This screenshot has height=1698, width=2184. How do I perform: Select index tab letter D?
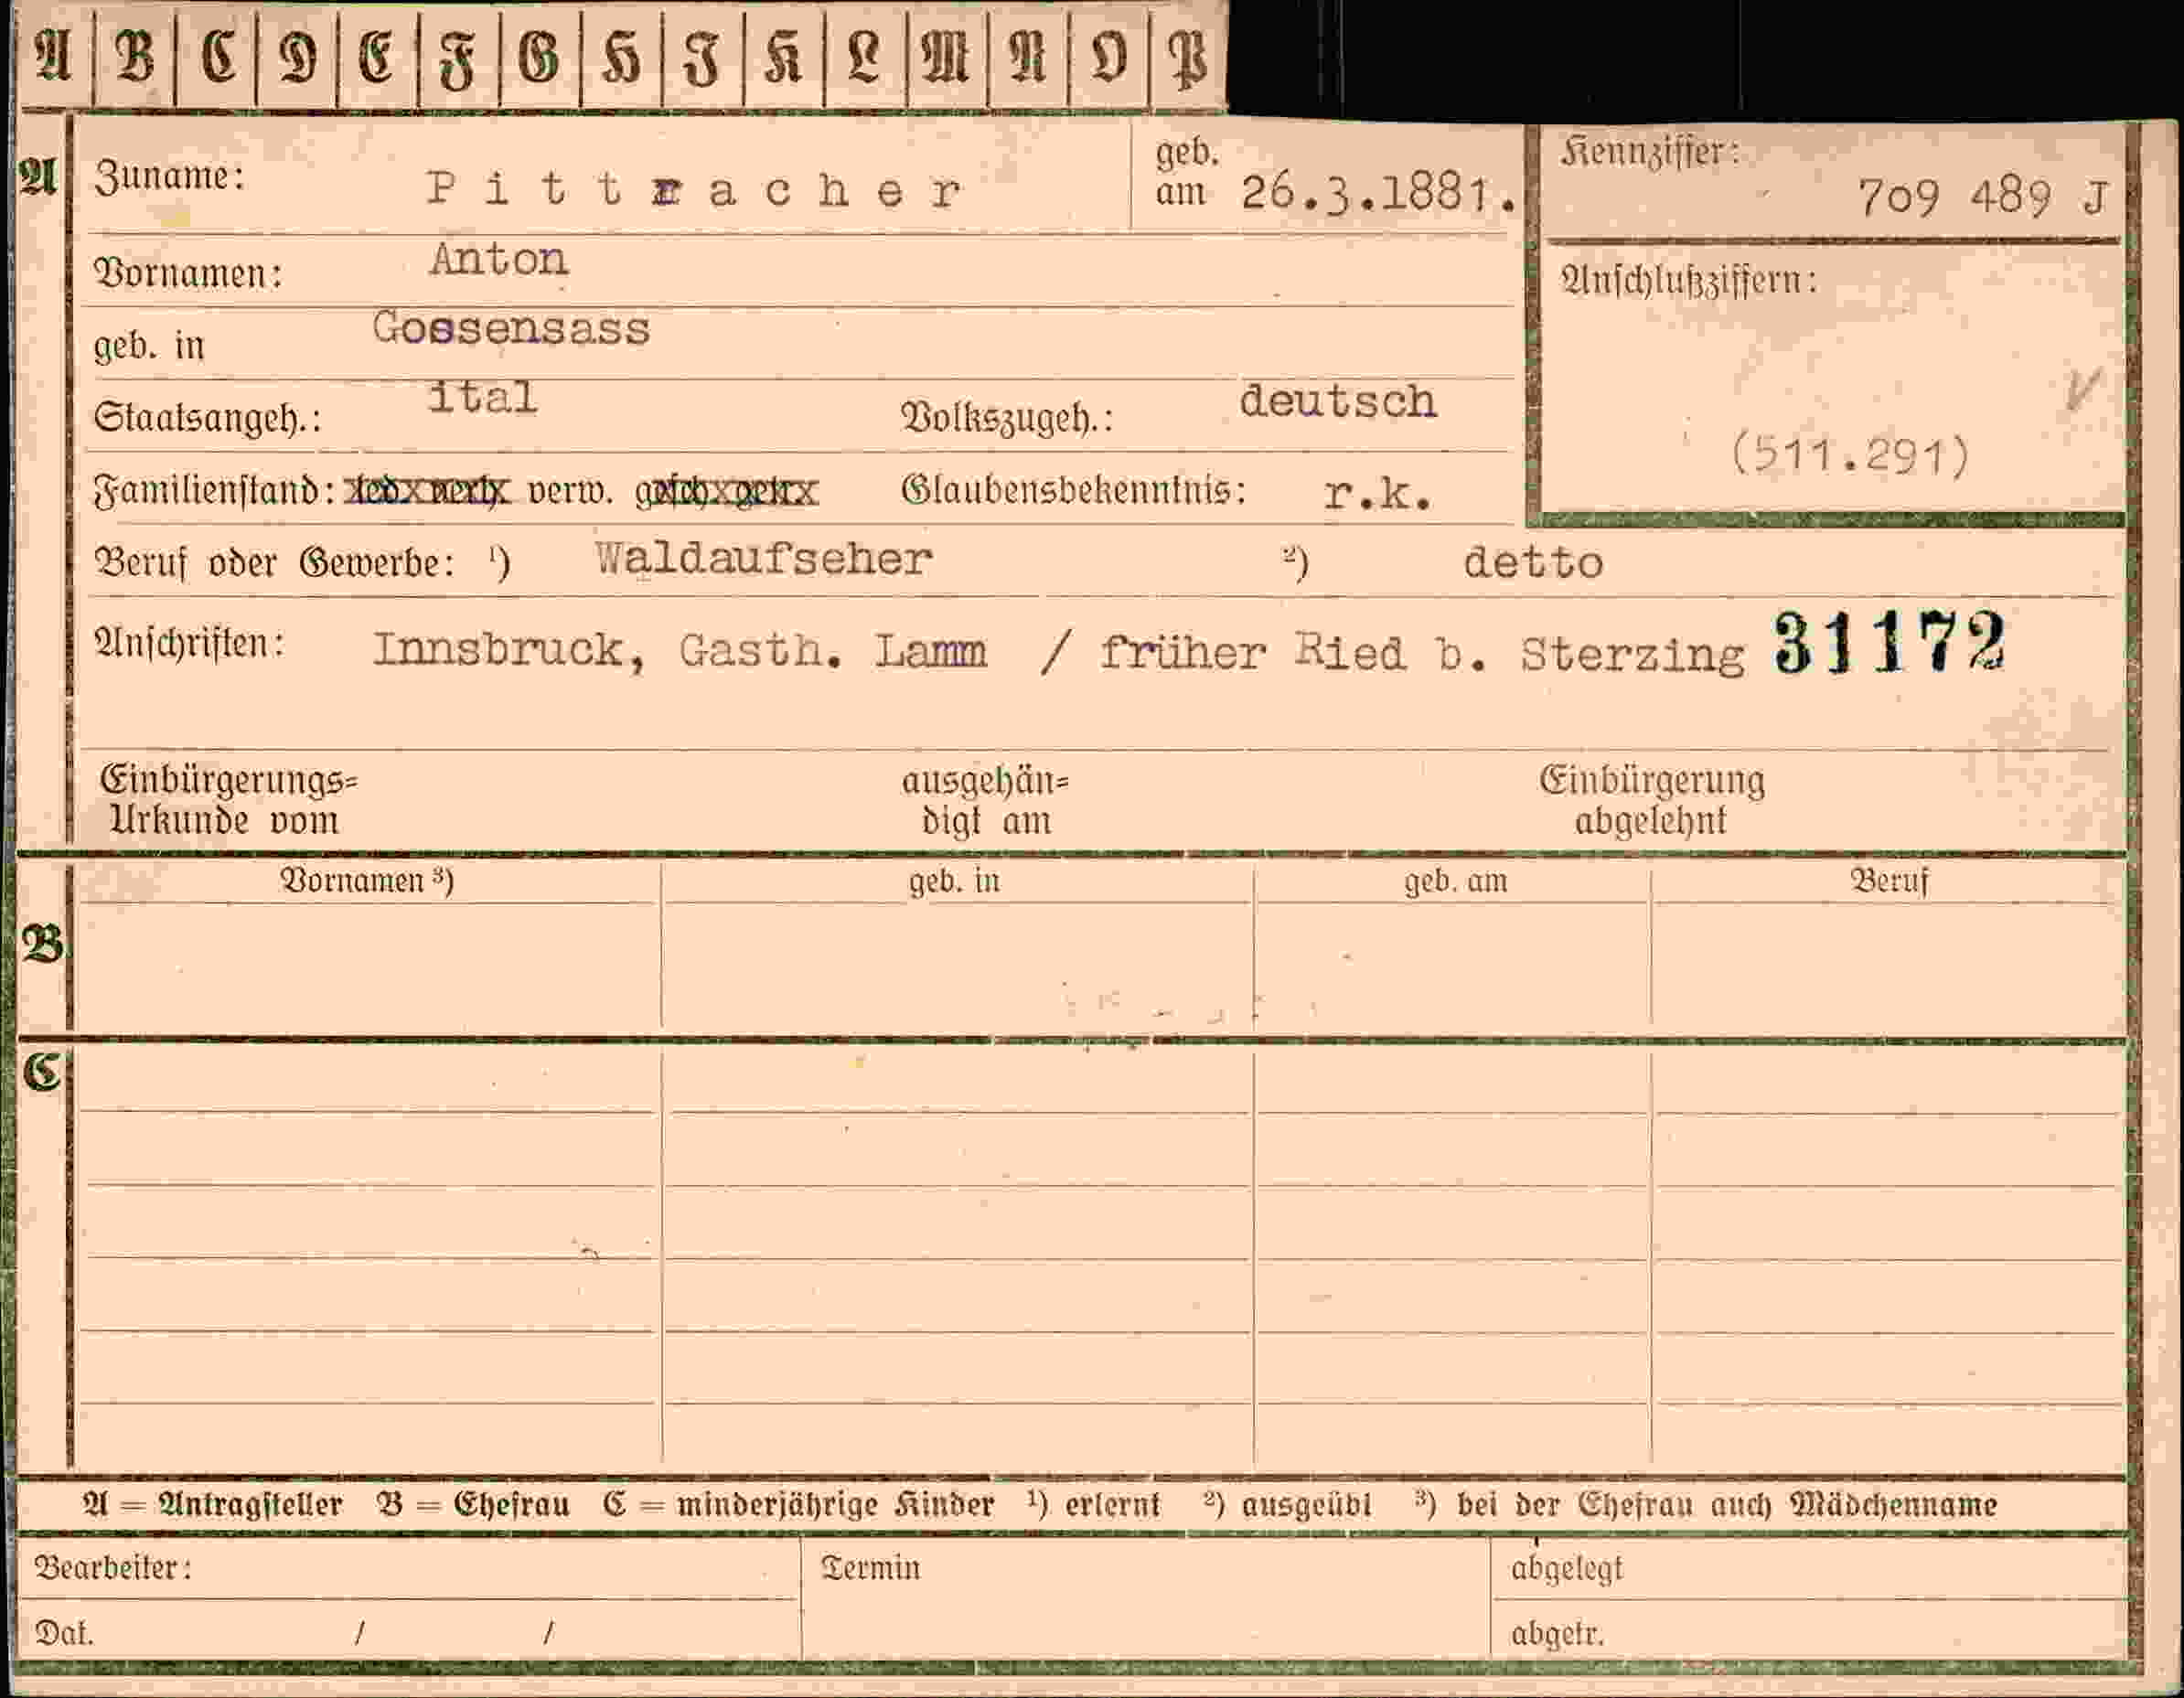pyautogui.click(x=297, y=57)
